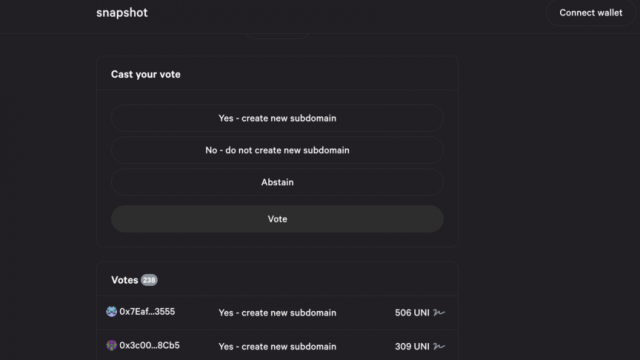The width and height of the screenshot is (640, 360).
Task: Select Yes - create new subdomain option
Action: coord(277,118)
